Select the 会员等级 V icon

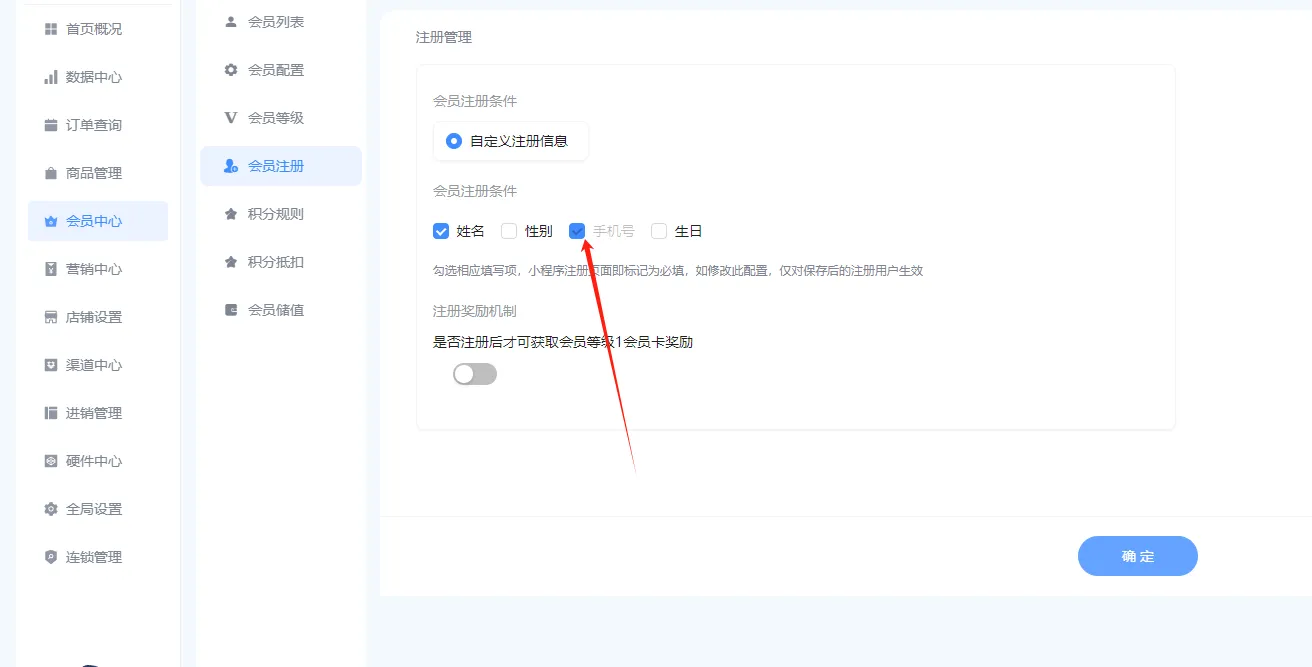(x=230, y=117)
